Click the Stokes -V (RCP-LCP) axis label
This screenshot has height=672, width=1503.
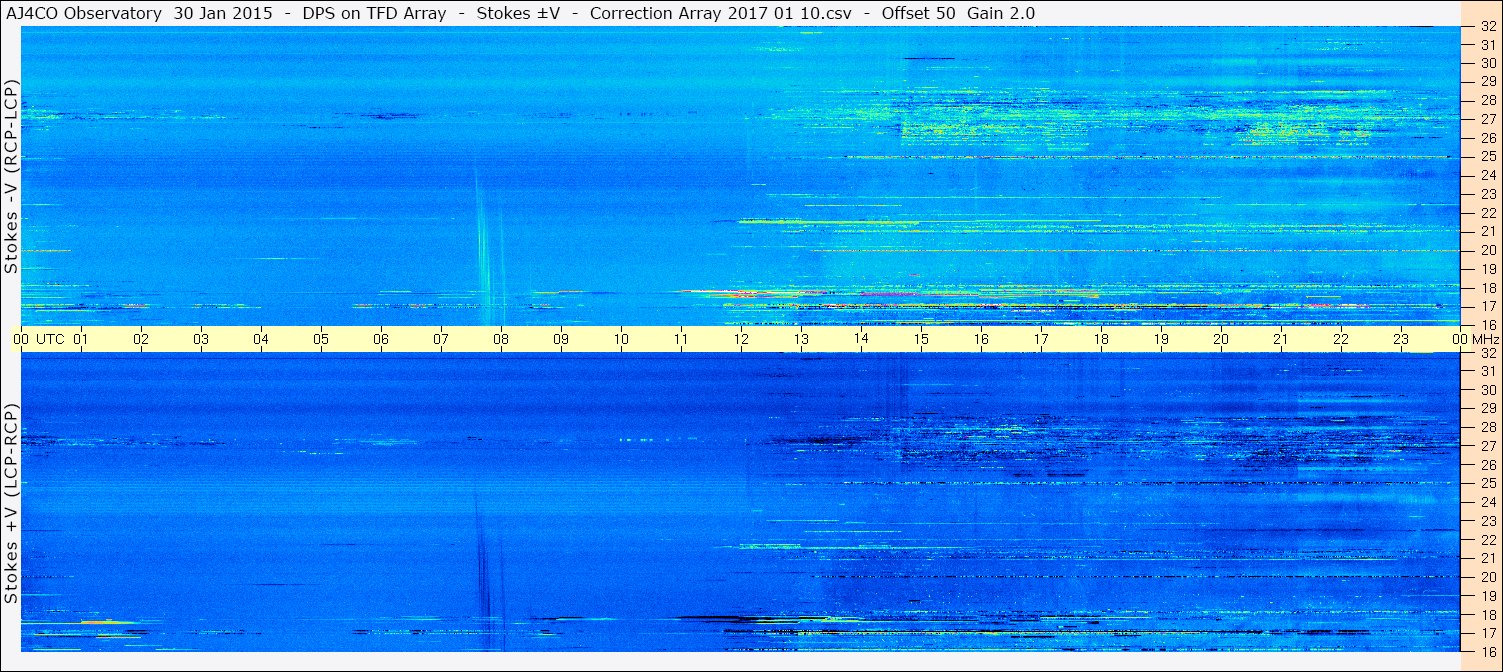11,176
